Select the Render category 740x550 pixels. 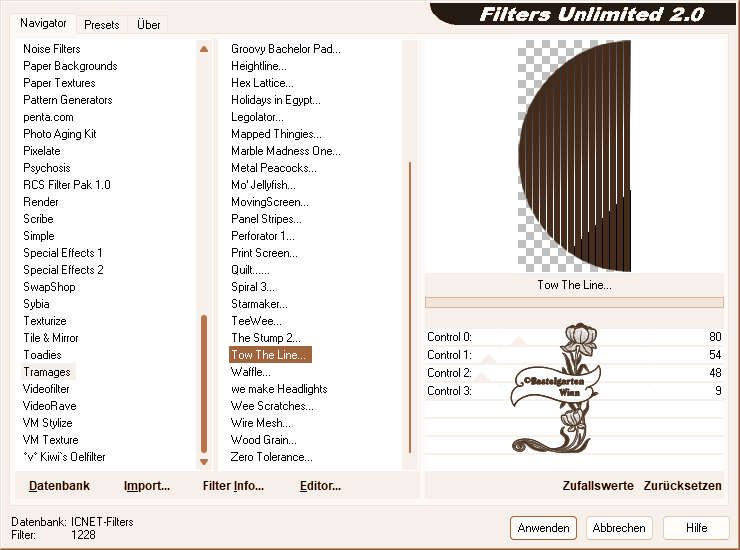[41, 202]
